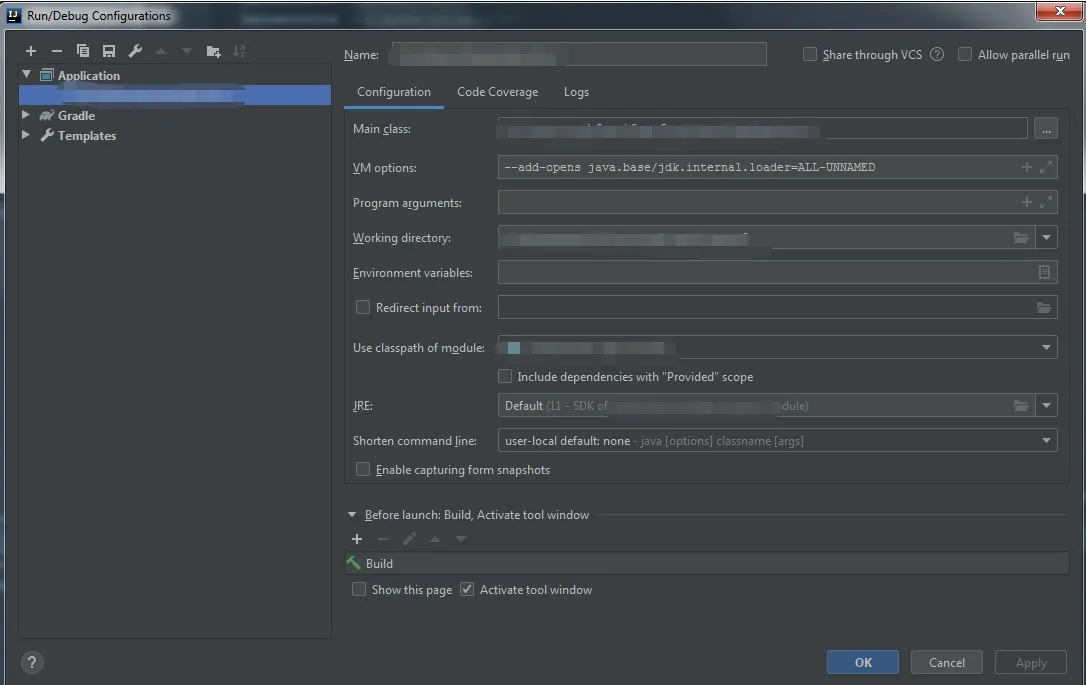Insert a macro into Program arguments with the plus icon
1086x685 pixels.
click(x=1026, y=202)
